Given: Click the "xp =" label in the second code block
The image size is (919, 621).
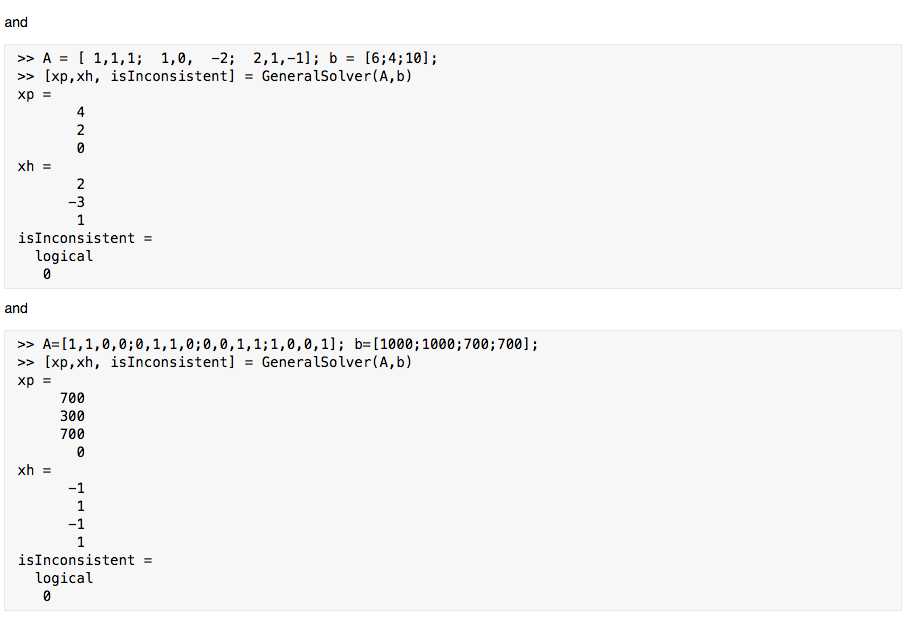Looking at the screenshot, I should (x=34, y=380).
